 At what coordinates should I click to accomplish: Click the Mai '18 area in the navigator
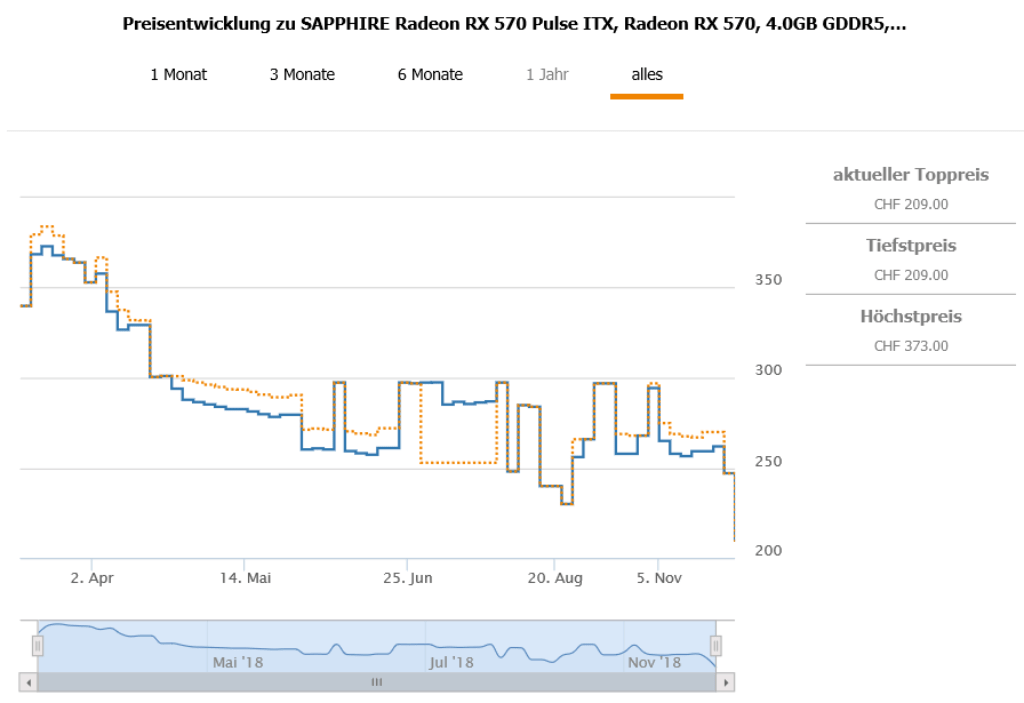coord(238,662)
